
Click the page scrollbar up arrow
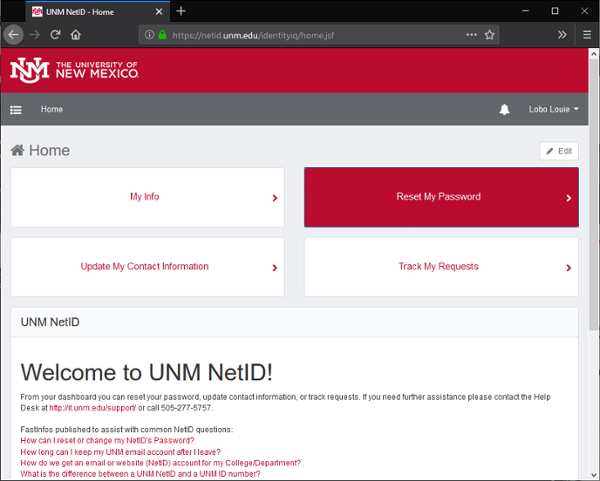[x=594, y=54]
